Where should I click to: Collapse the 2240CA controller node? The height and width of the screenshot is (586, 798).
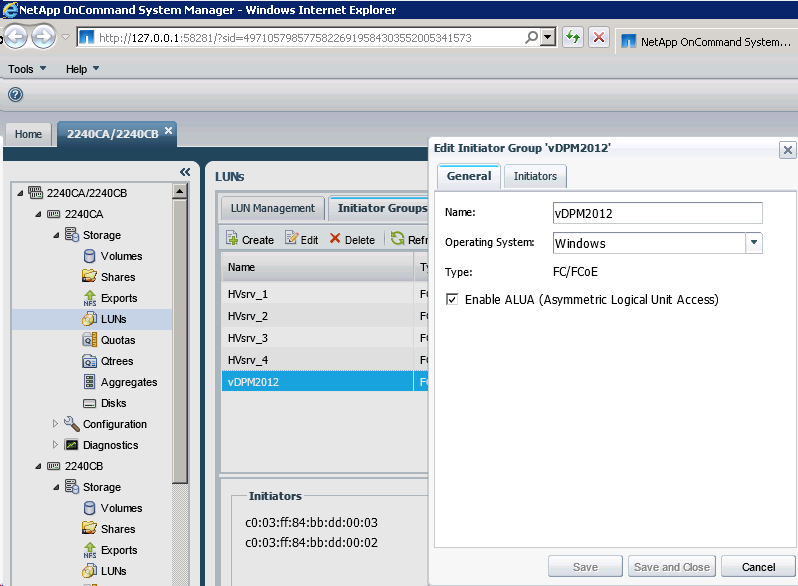tap(38, 214)
